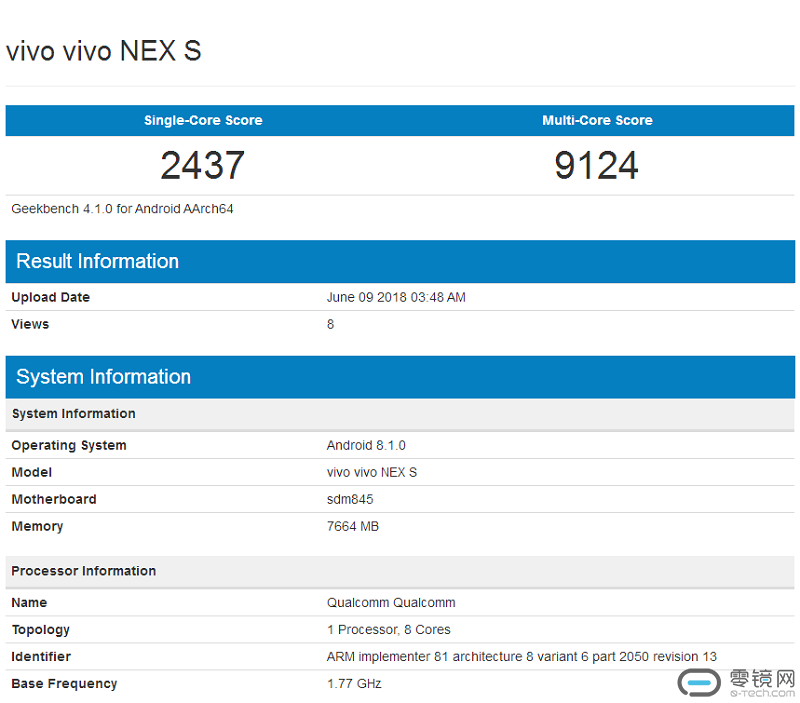Click the Views count value 8
The image size is (800, 703).
pyautogui.click(x=331, y=324)
